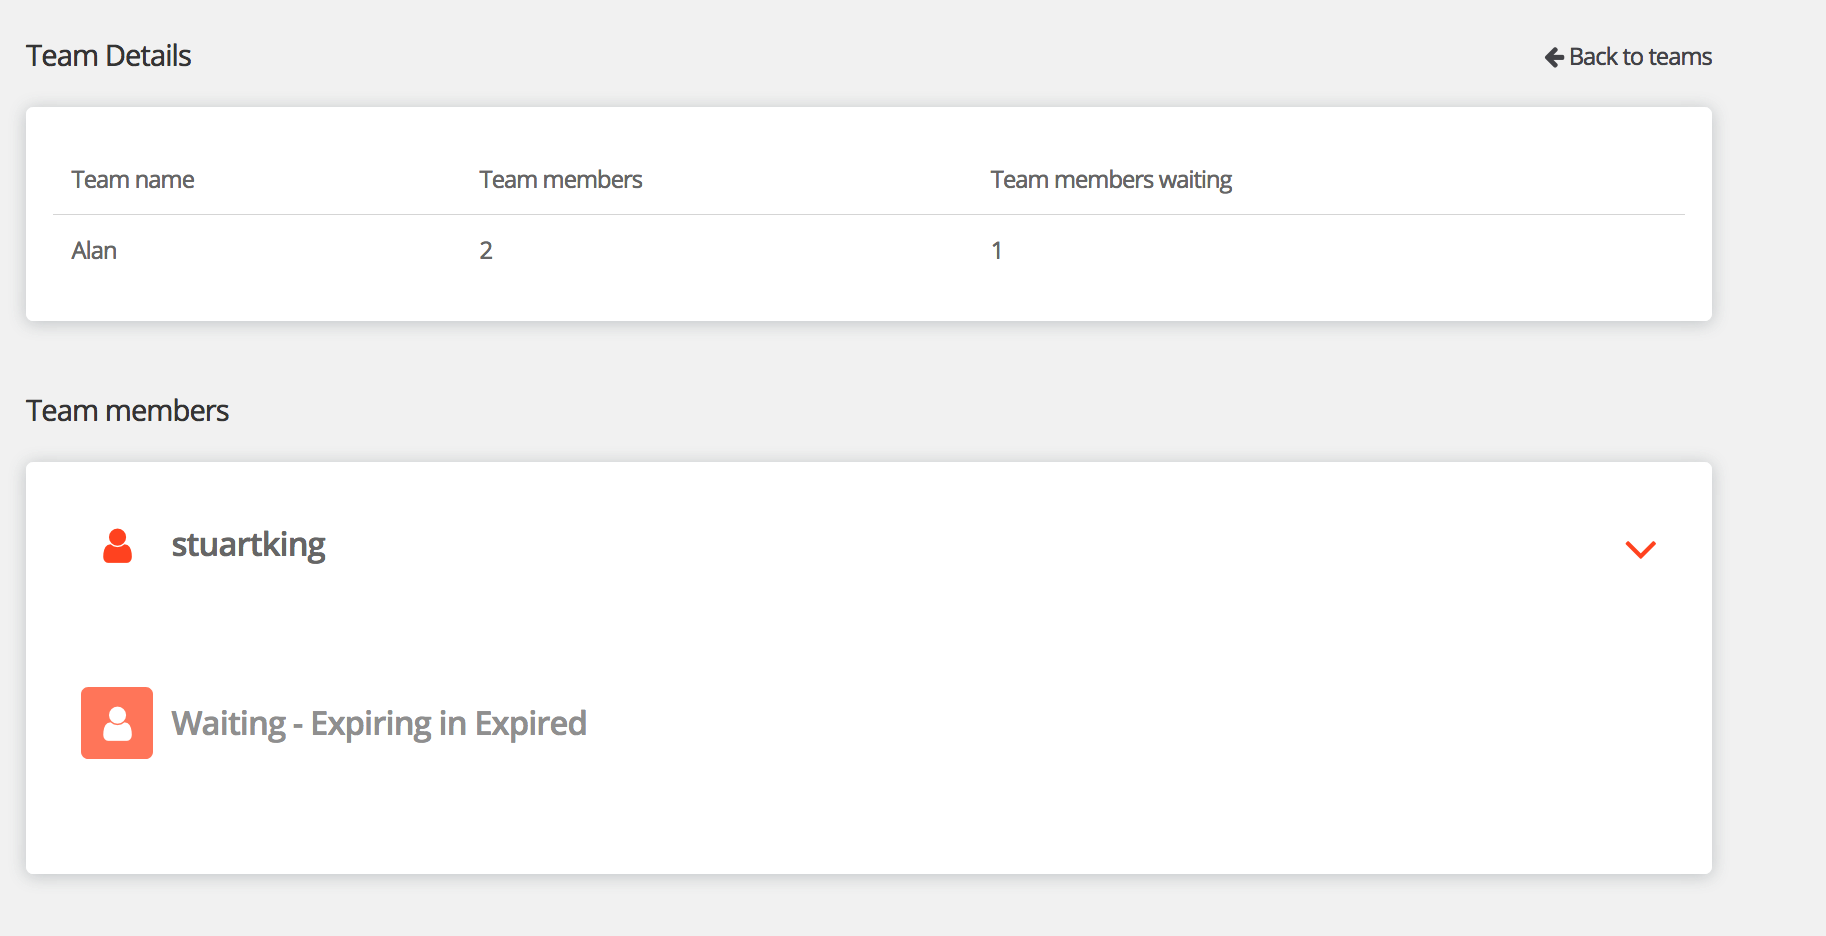The width and height of the screenshot is (1826, 936).
Task: Click the word Waiting in the pending invite
Action: coord(229,723)
